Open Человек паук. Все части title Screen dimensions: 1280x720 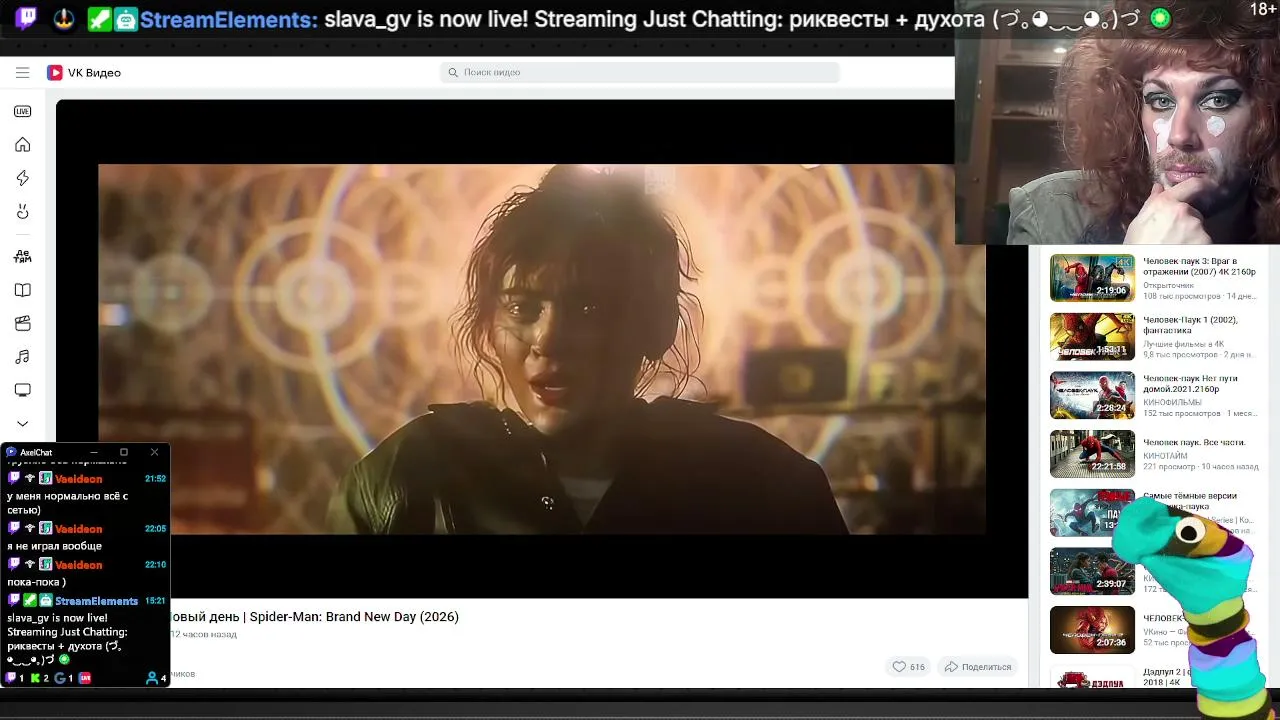pos(1194,442)
